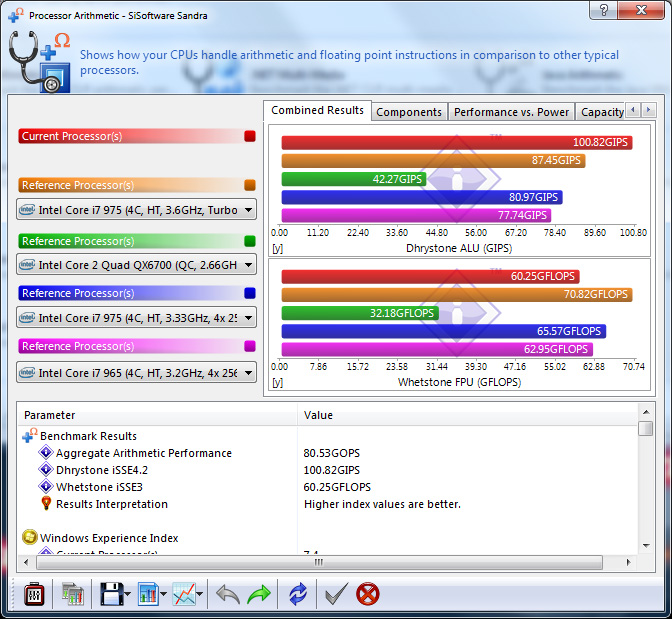Select the Results Interpretation row

click(111, 504)
